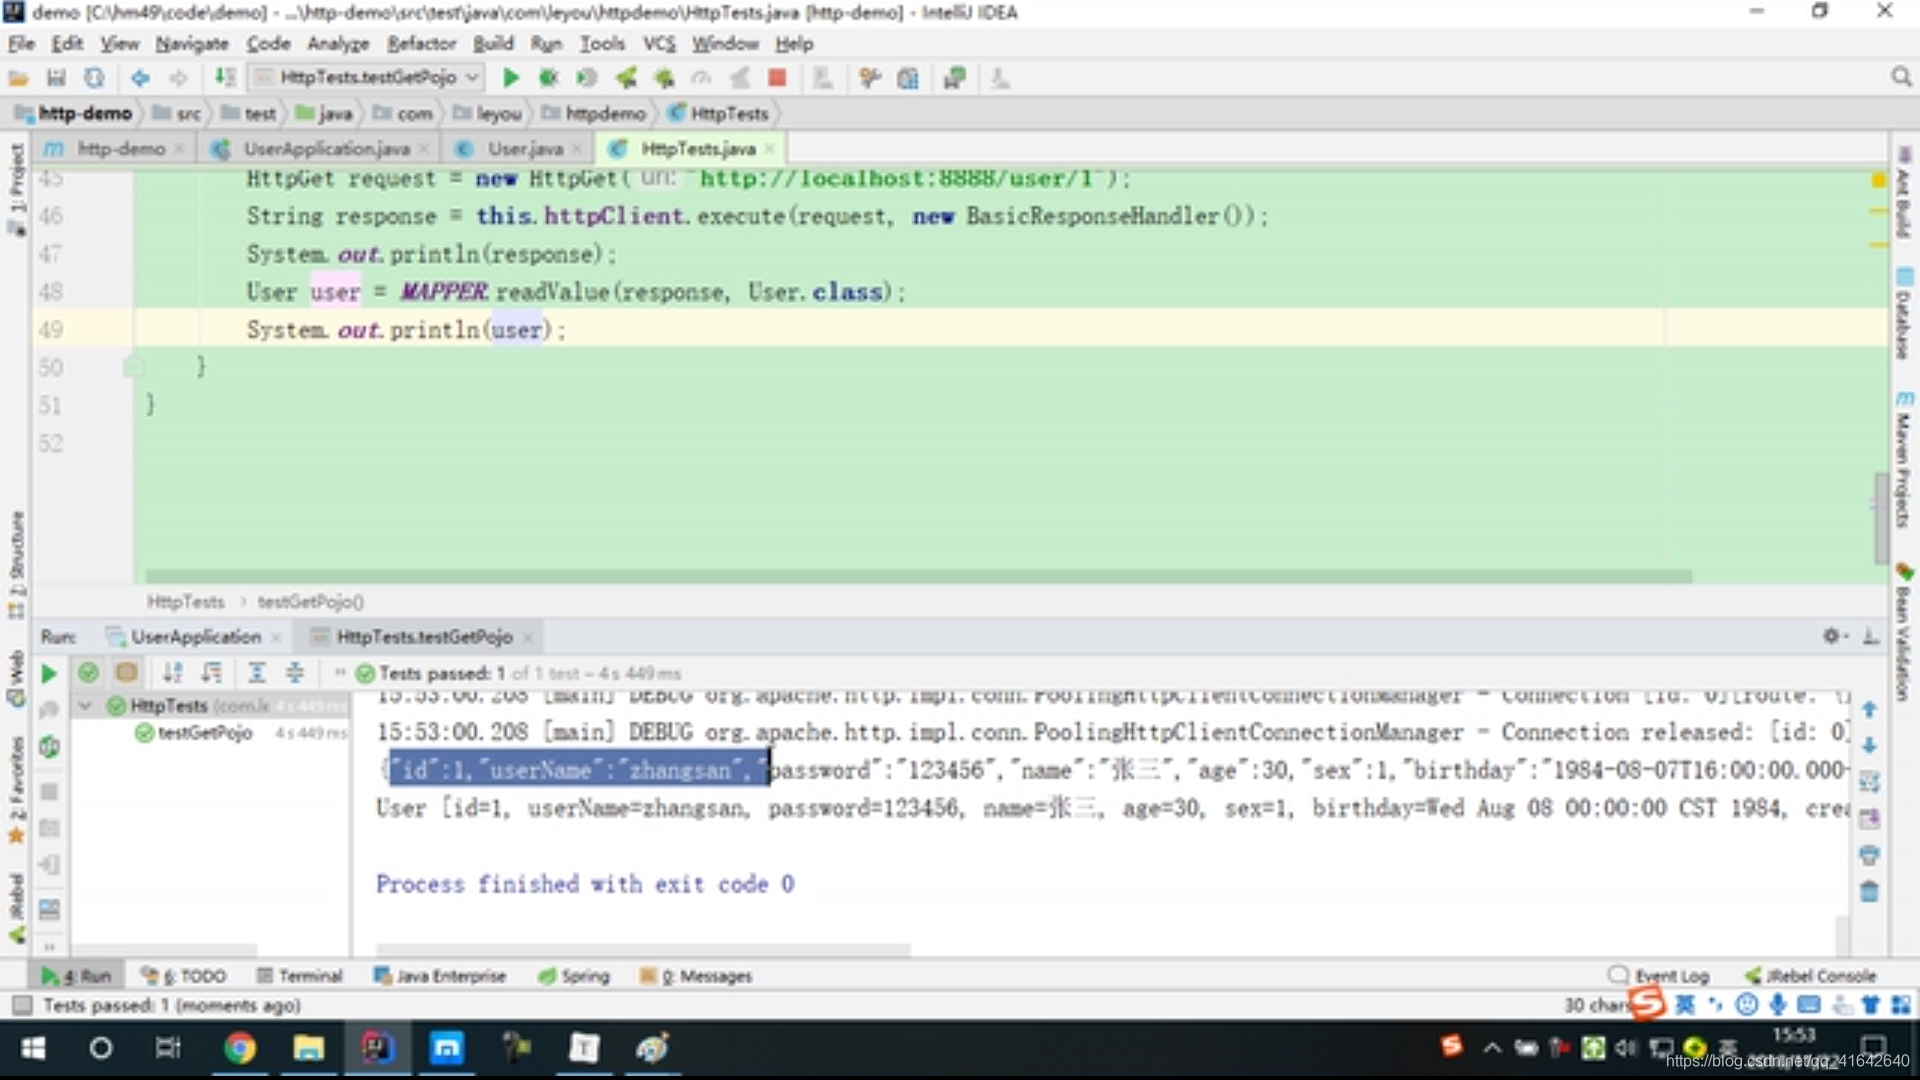Click the Rerun green arrow in Run panel
Viewport: 1920px width, 1080px height.
pos(48,674)
